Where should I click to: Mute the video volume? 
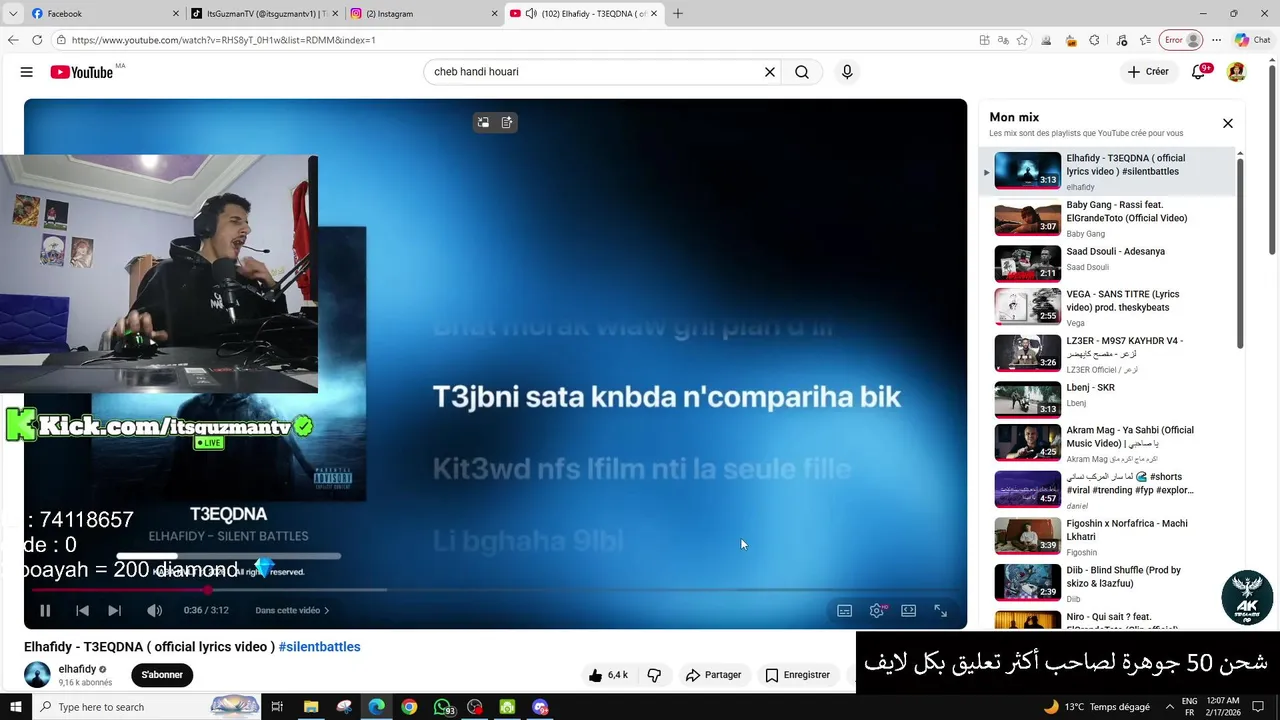(154, 610)
